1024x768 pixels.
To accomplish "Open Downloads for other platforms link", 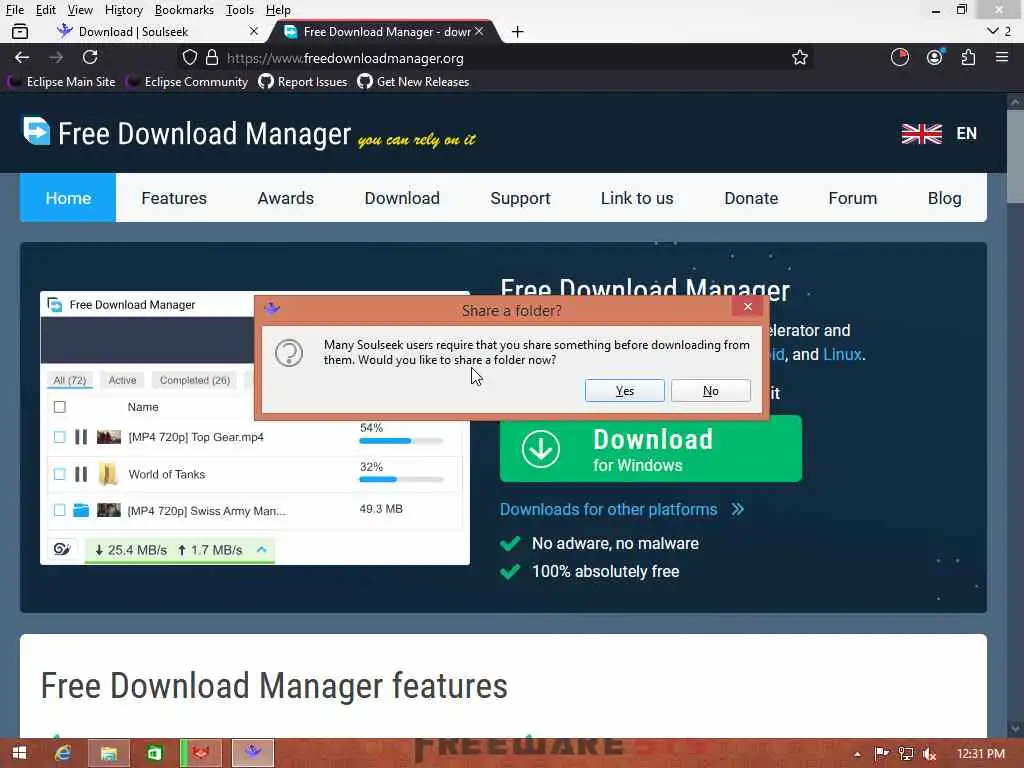I will tap(622, 509).
